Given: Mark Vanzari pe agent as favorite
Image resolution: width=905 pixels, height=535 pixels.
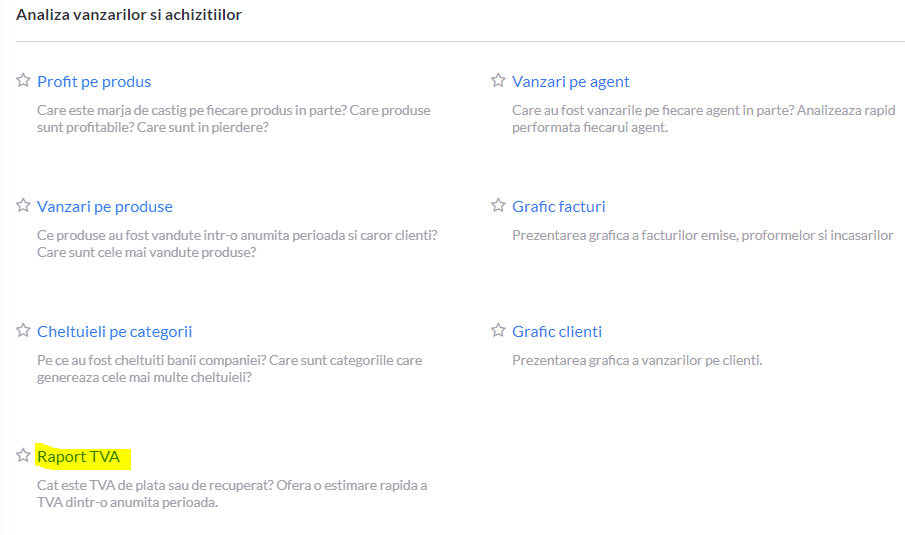Looking at the screenshot, I should click(498, 80).
